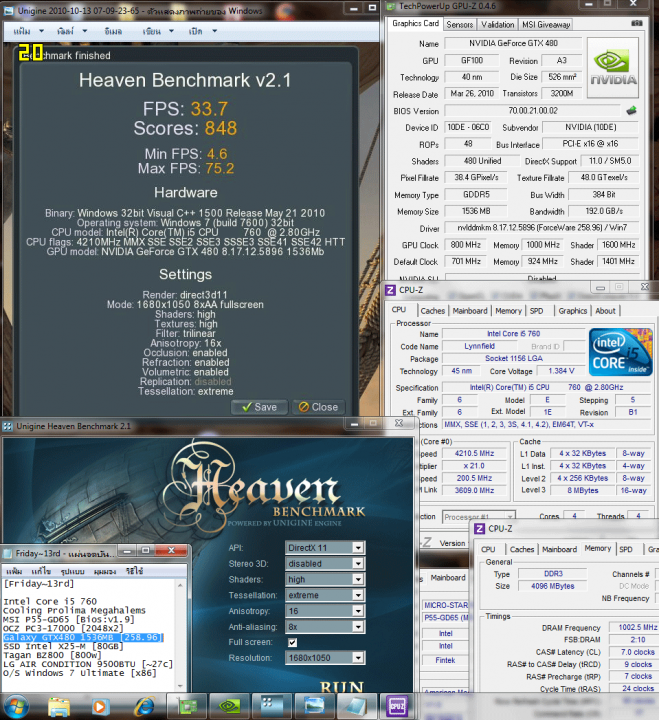Launch Windows Media Player from taskbar
This screenshot has height=720, width=659.
coord(100,707)
